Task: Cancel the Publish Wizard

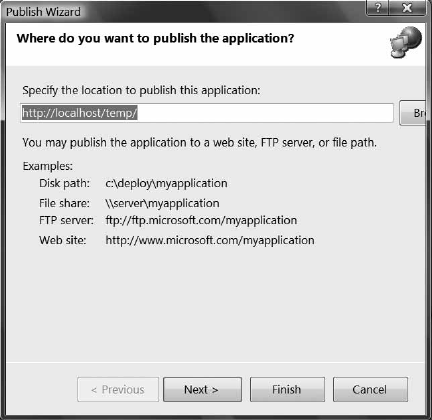Action: (370, 389)
